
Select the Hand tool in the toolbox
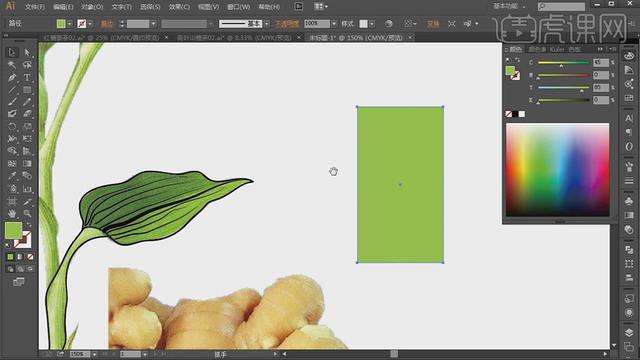tap(12, 213)
